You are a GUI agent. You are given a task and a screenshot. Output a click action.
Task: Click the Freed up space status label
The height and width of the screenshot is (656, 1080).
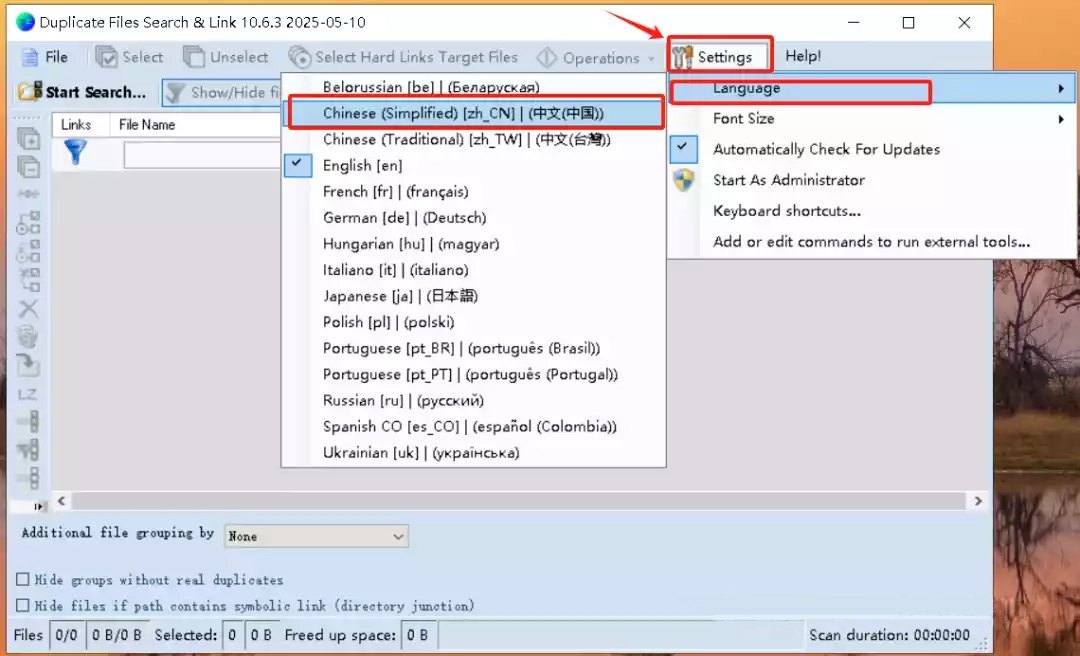(340, 635)
